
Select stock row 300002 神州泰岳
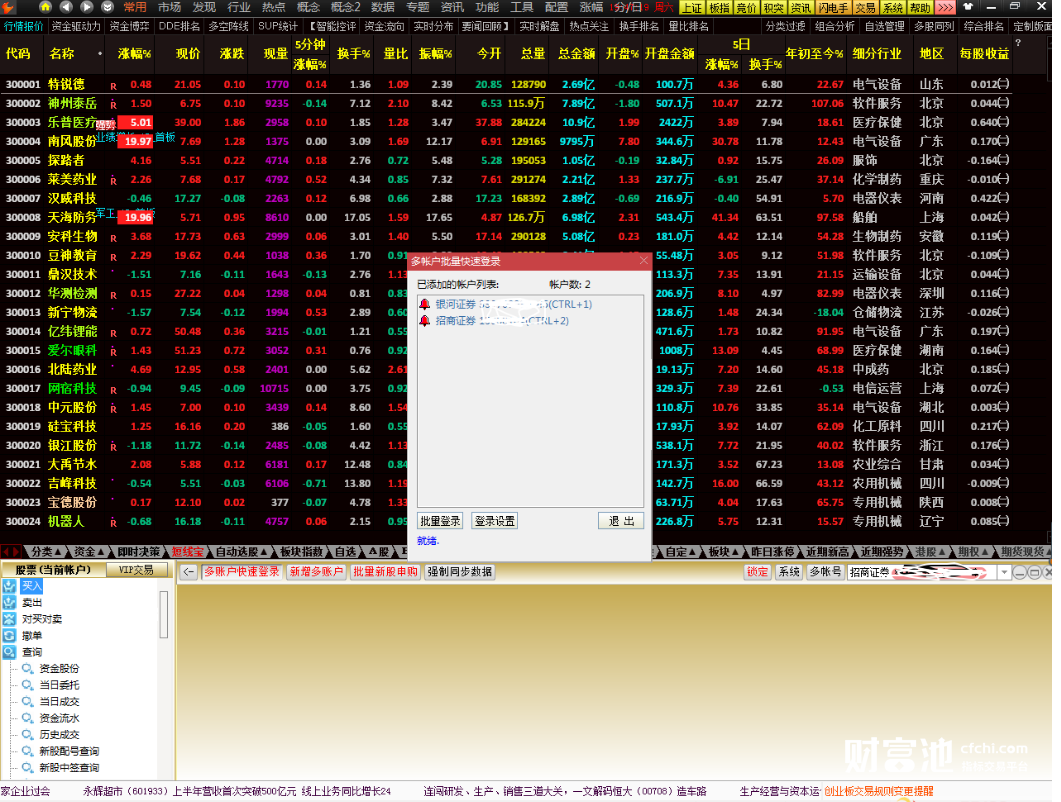[x=507, y=104]
